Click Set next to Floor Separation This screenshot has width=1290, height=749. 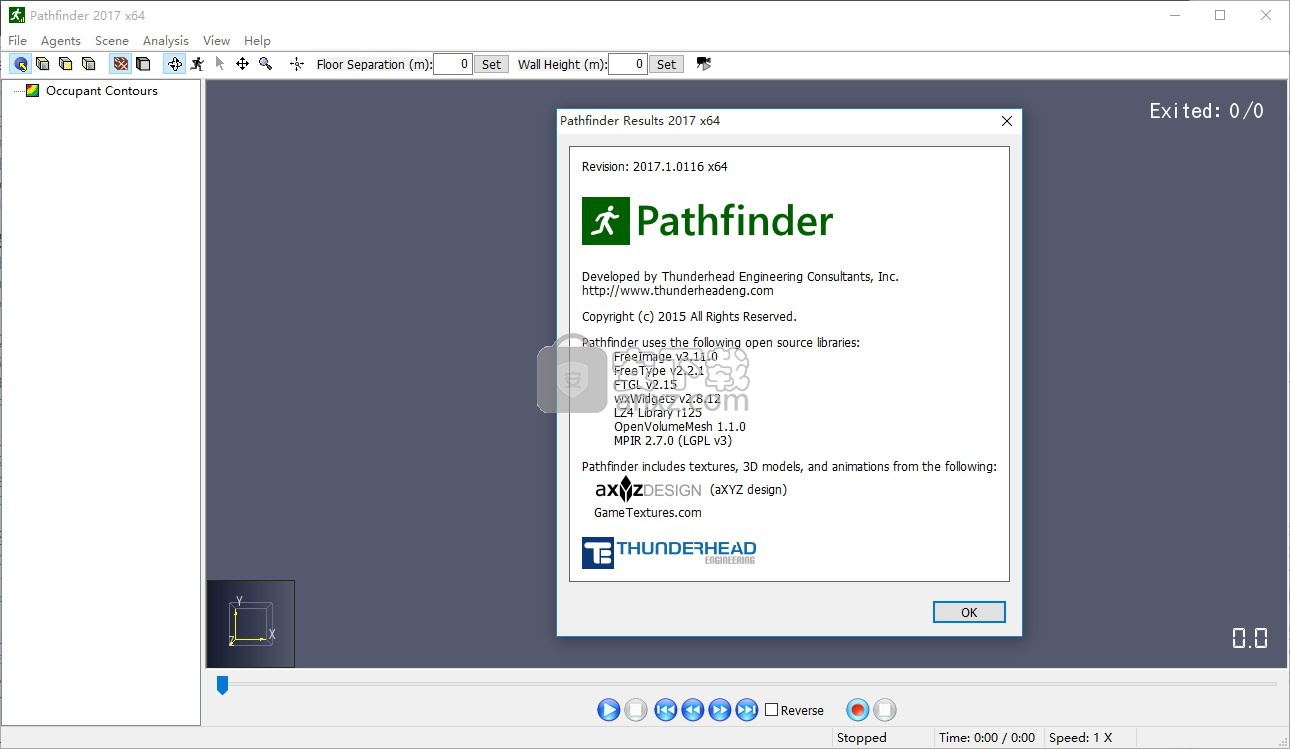[491, 64]
